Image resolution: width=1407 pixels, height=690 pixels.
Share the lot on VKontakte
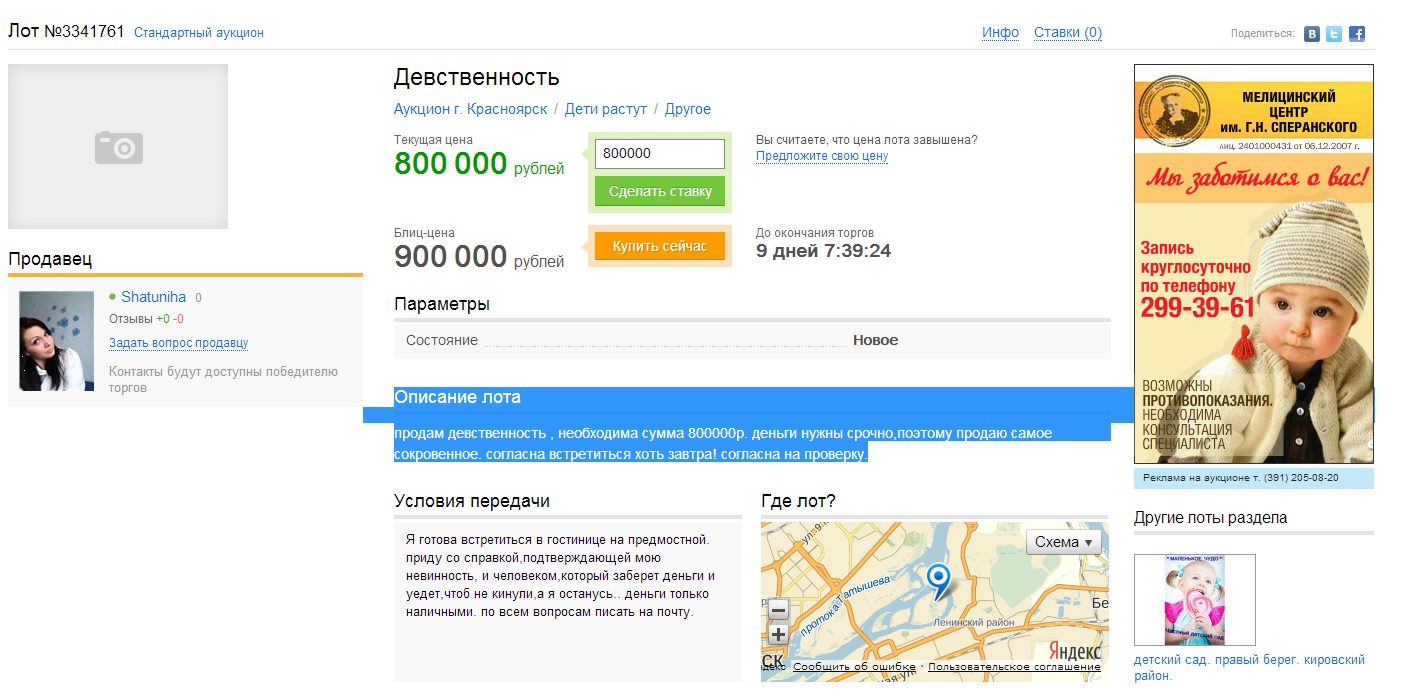pos(1312,34)
